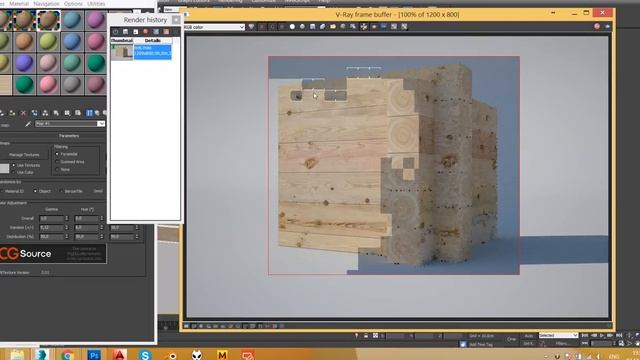Collapse the Parameters rollout header

[x=69, y=136]
